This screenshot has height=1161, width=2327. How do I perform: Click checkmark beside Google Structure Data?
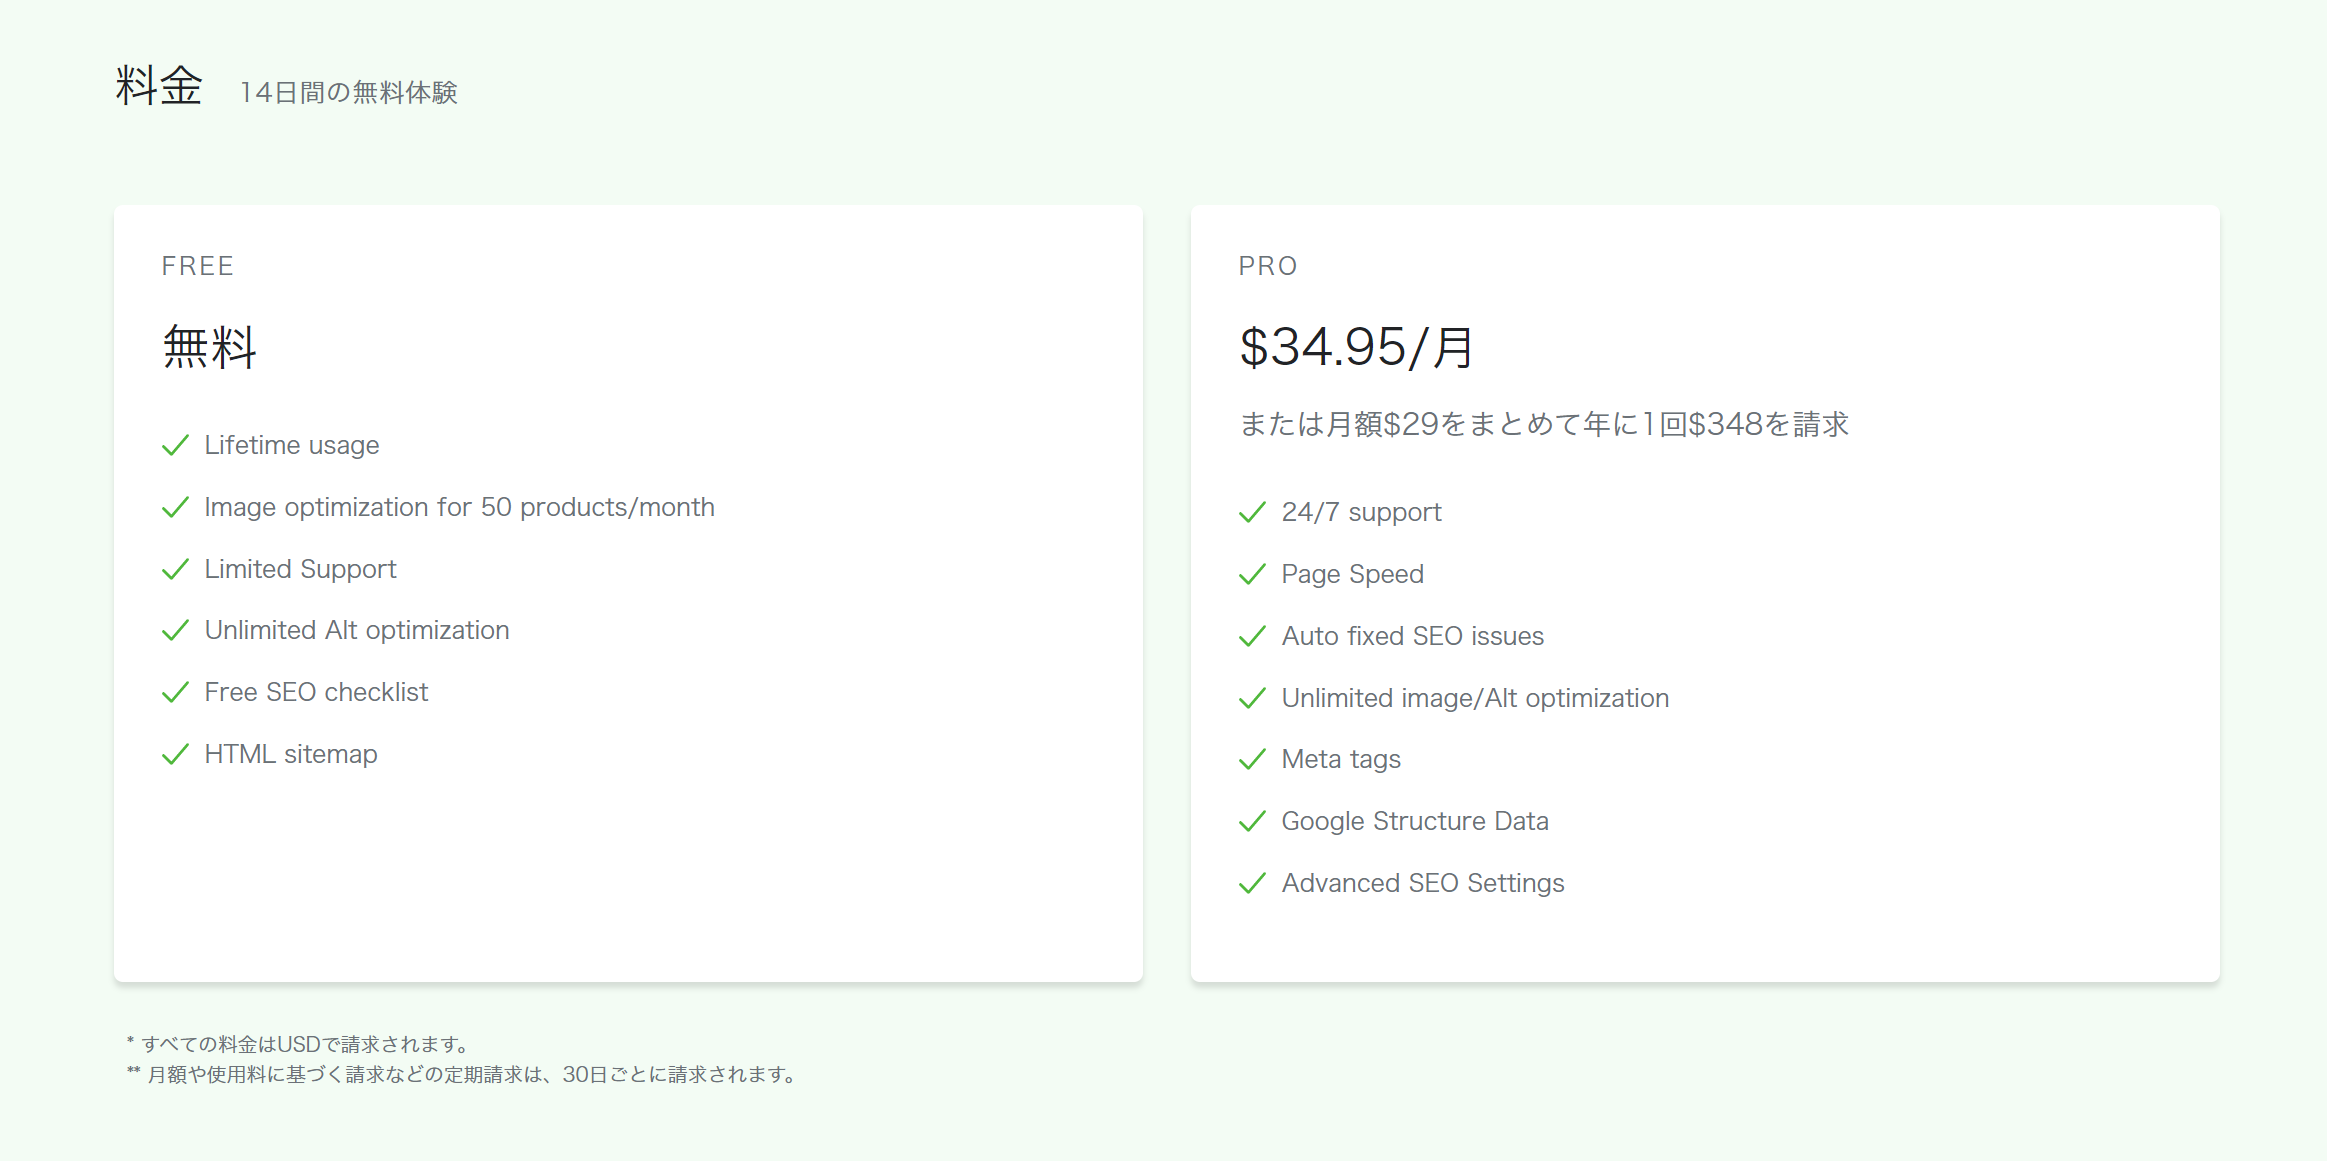[x=1252, y=822]
